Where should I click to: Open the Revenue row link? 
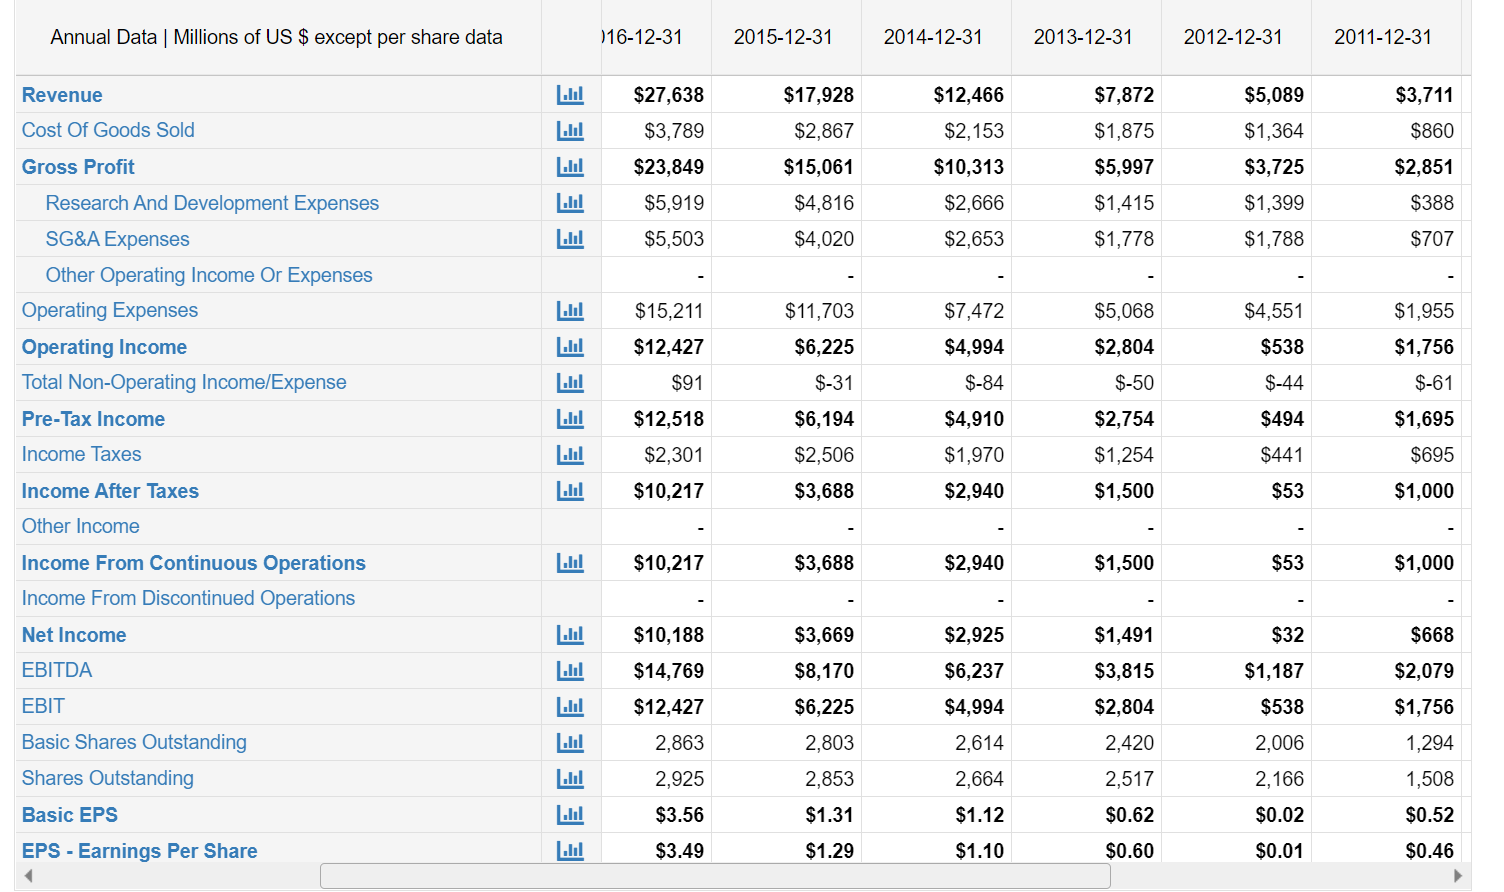click(x=62, y=94)
